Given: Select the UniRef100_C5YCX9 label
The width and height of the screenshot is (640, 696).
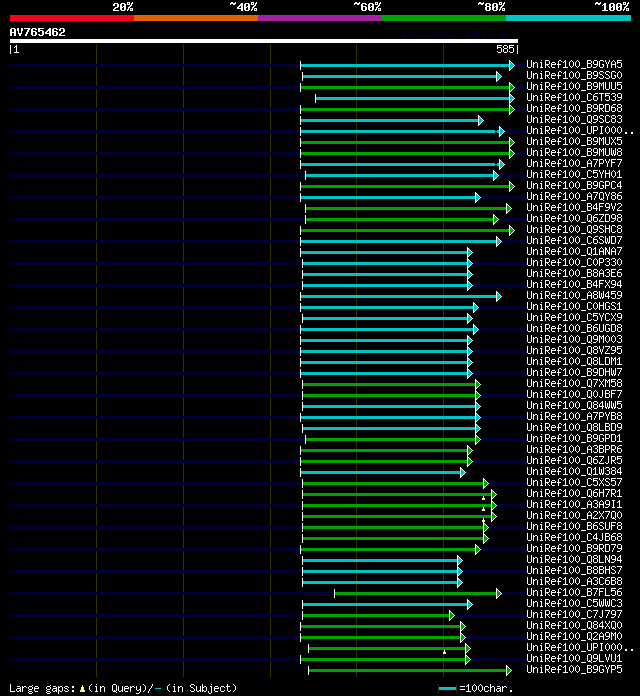Looking at the screenshot, I should 574,317.
